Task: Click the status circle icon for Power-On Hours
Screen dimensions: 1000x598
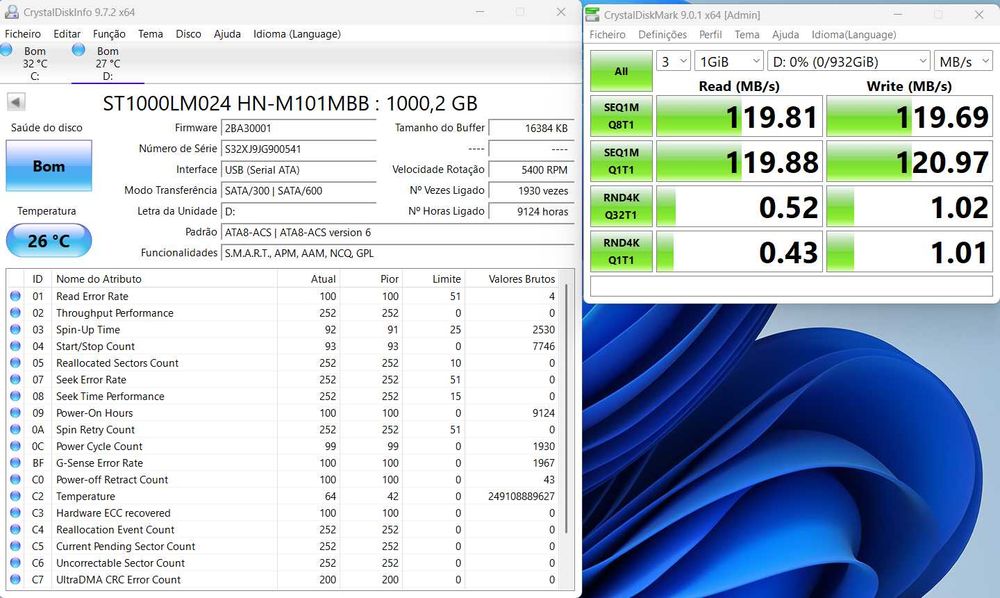Action: tap(15, 412)
